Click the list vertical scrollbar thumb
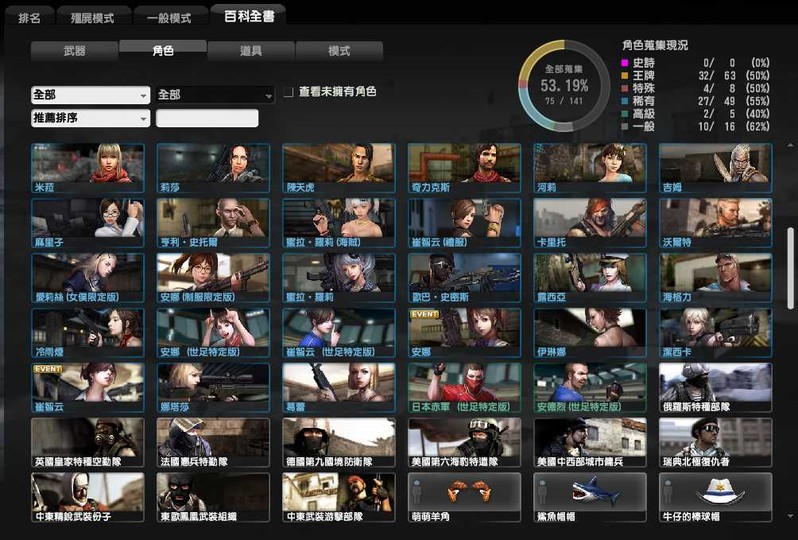Viewport: 798px width, 540px height. [x=790, y=268]
